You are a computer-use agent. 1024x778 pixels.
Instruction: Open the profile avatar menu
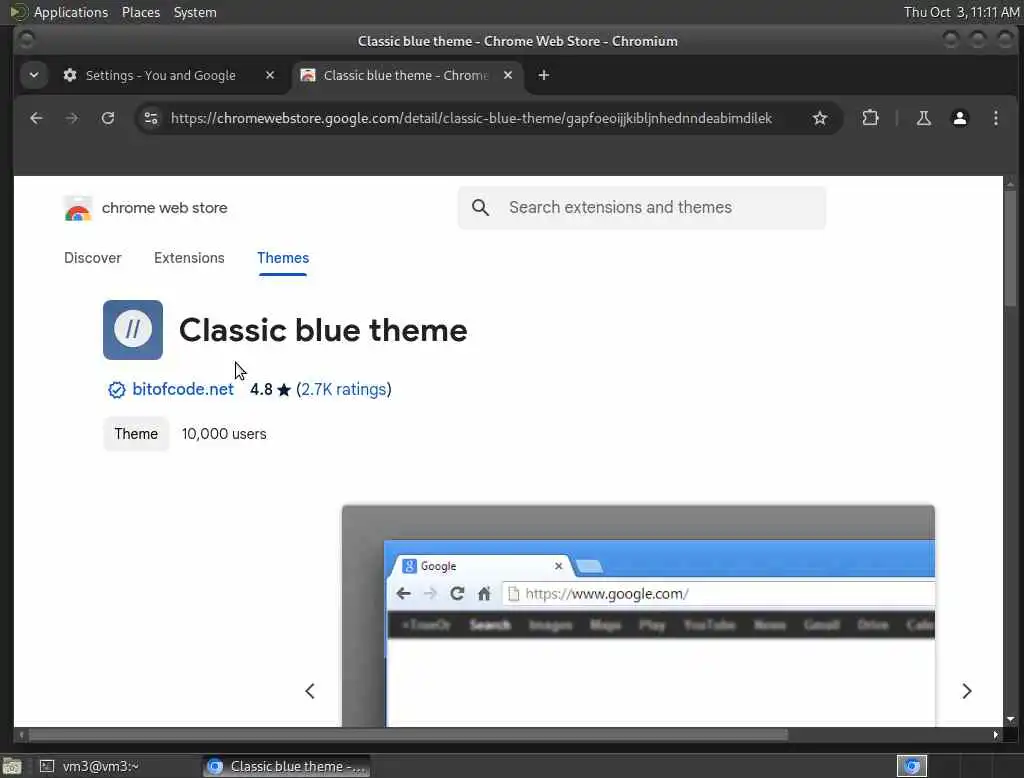click(959, 118)
